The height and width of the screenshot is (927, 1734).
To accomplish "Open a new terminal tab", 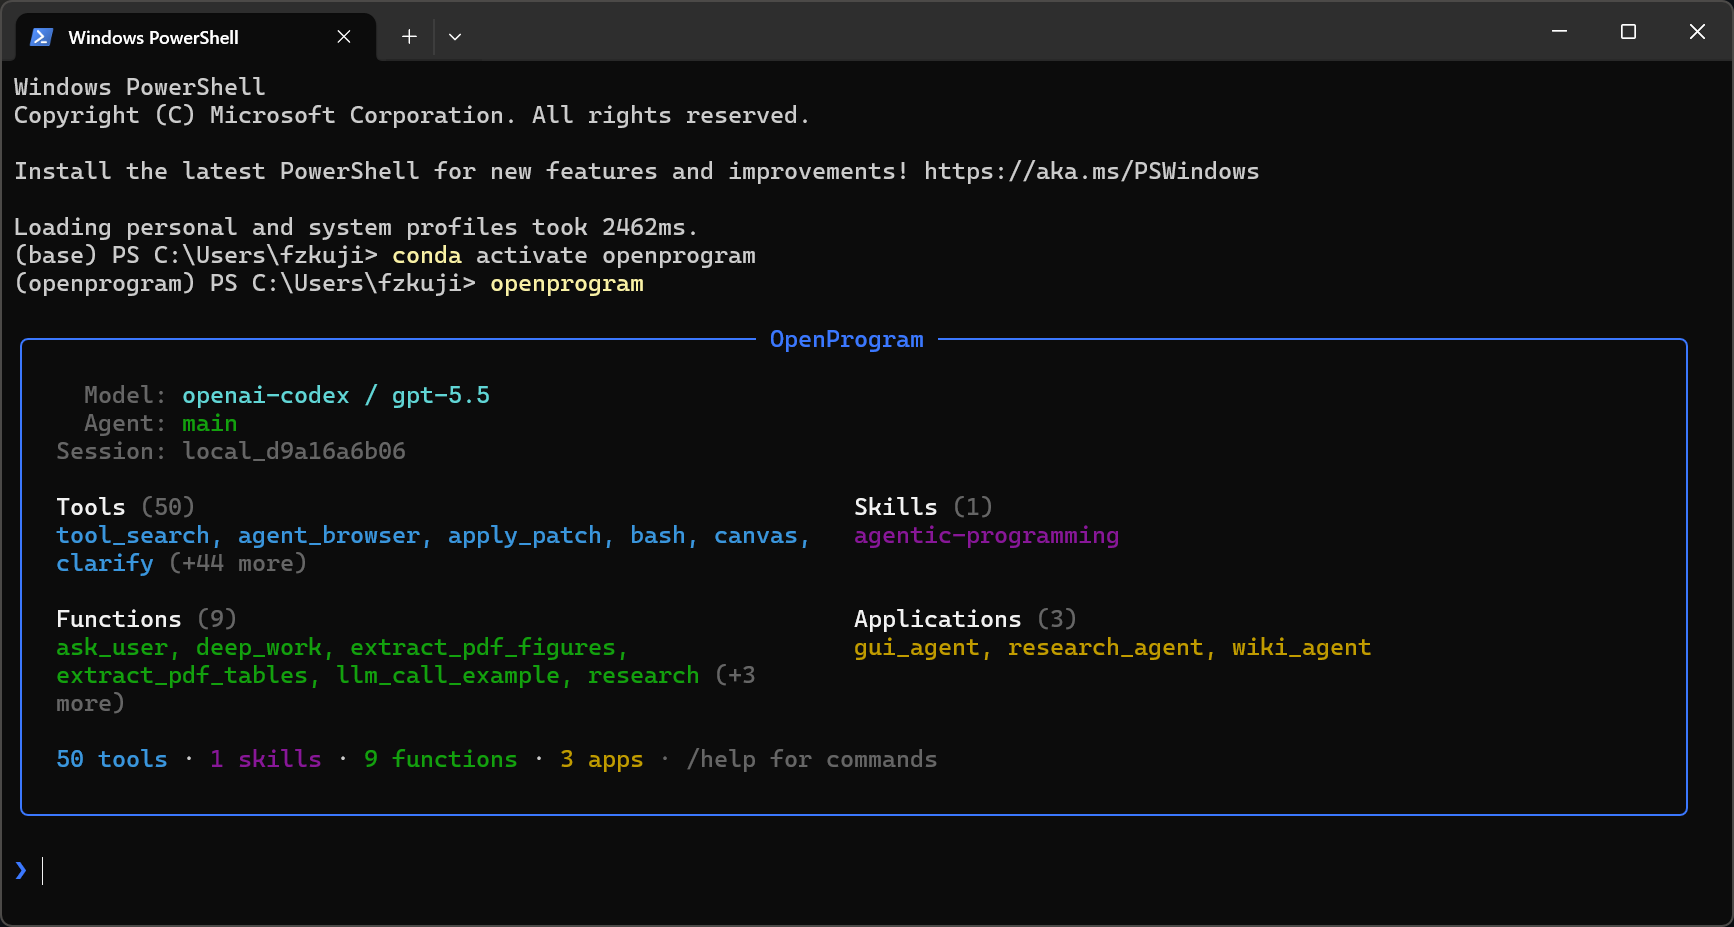I will click(x=409, y=37).
